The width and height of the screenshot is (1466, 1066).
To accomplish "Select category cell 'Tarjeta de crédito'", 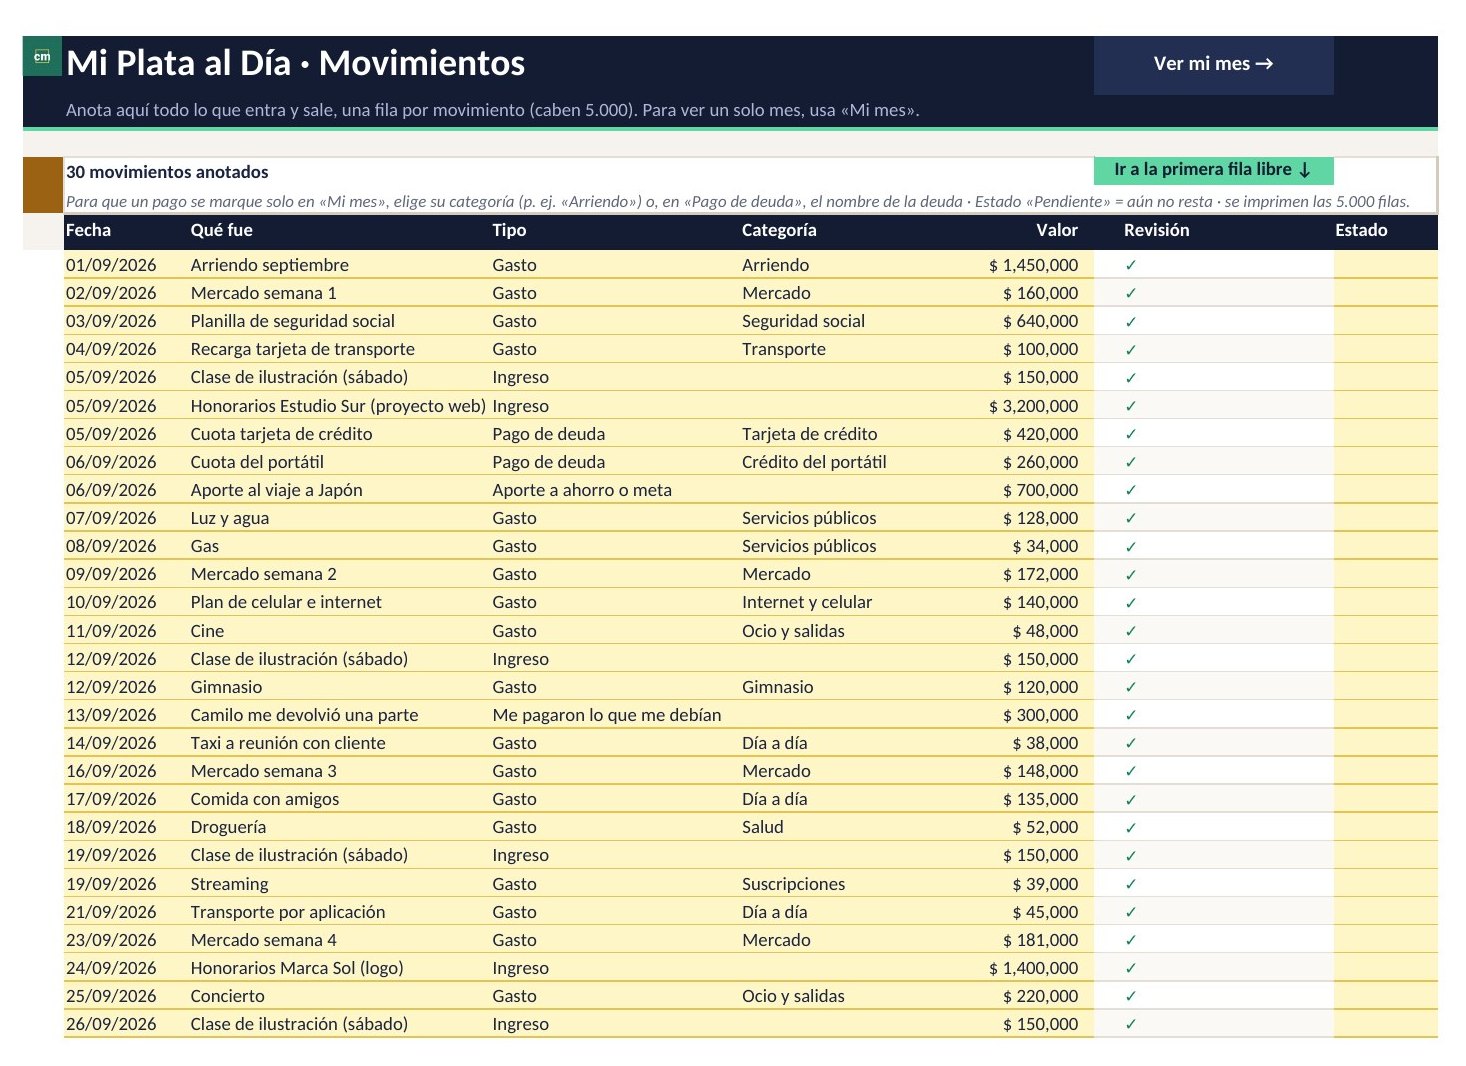I will (x=809, y=434).
